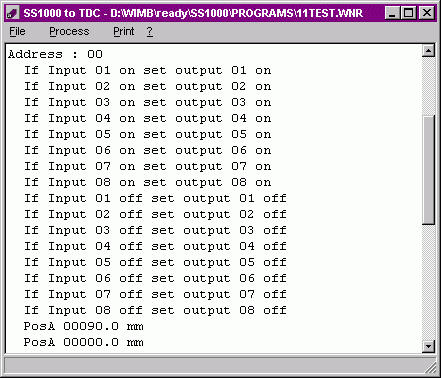Select line 'If Input 08 off set output 08 off'
Image resolution: width=441 pixels, height=378 pixels.
pos(155,310)
